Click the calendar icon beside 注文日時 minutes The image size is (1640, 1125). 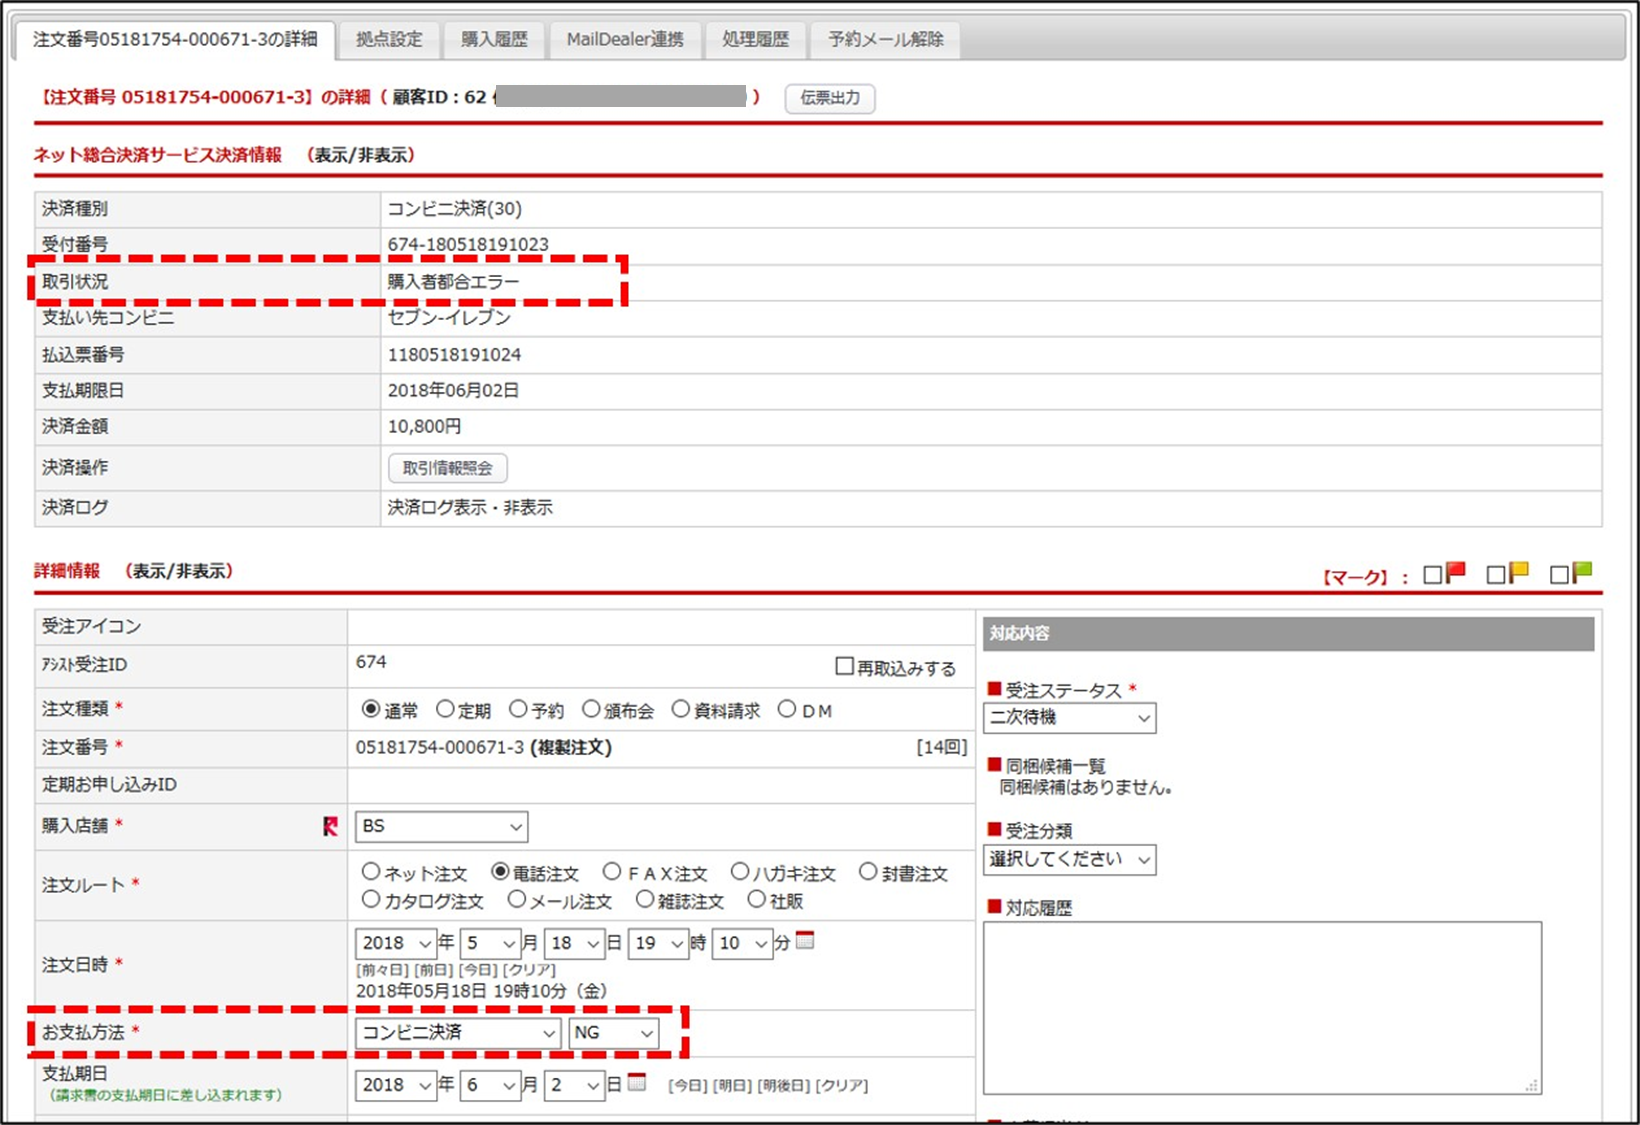(x=805, y=941)
